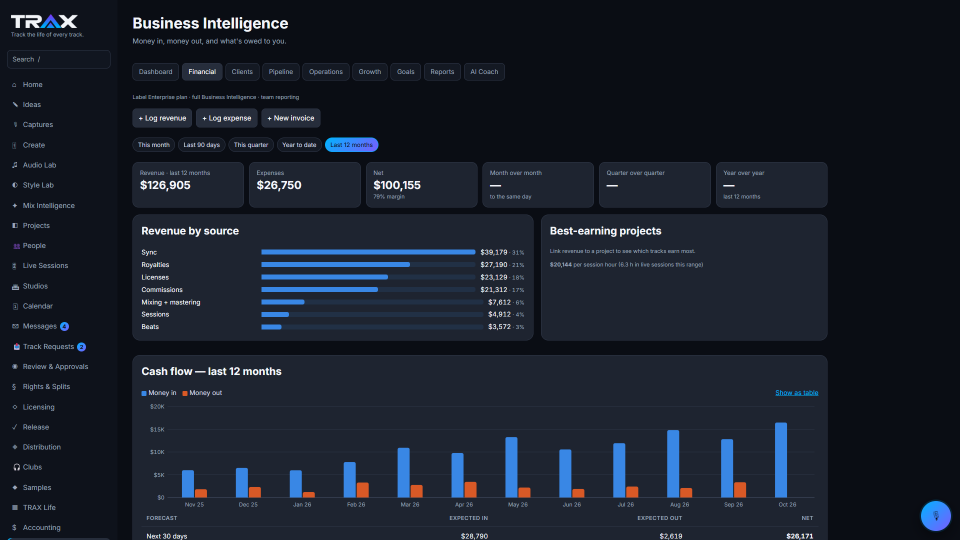Focus the Search input field
Viewport: 960px width, 540px height.
pos(59,59)
